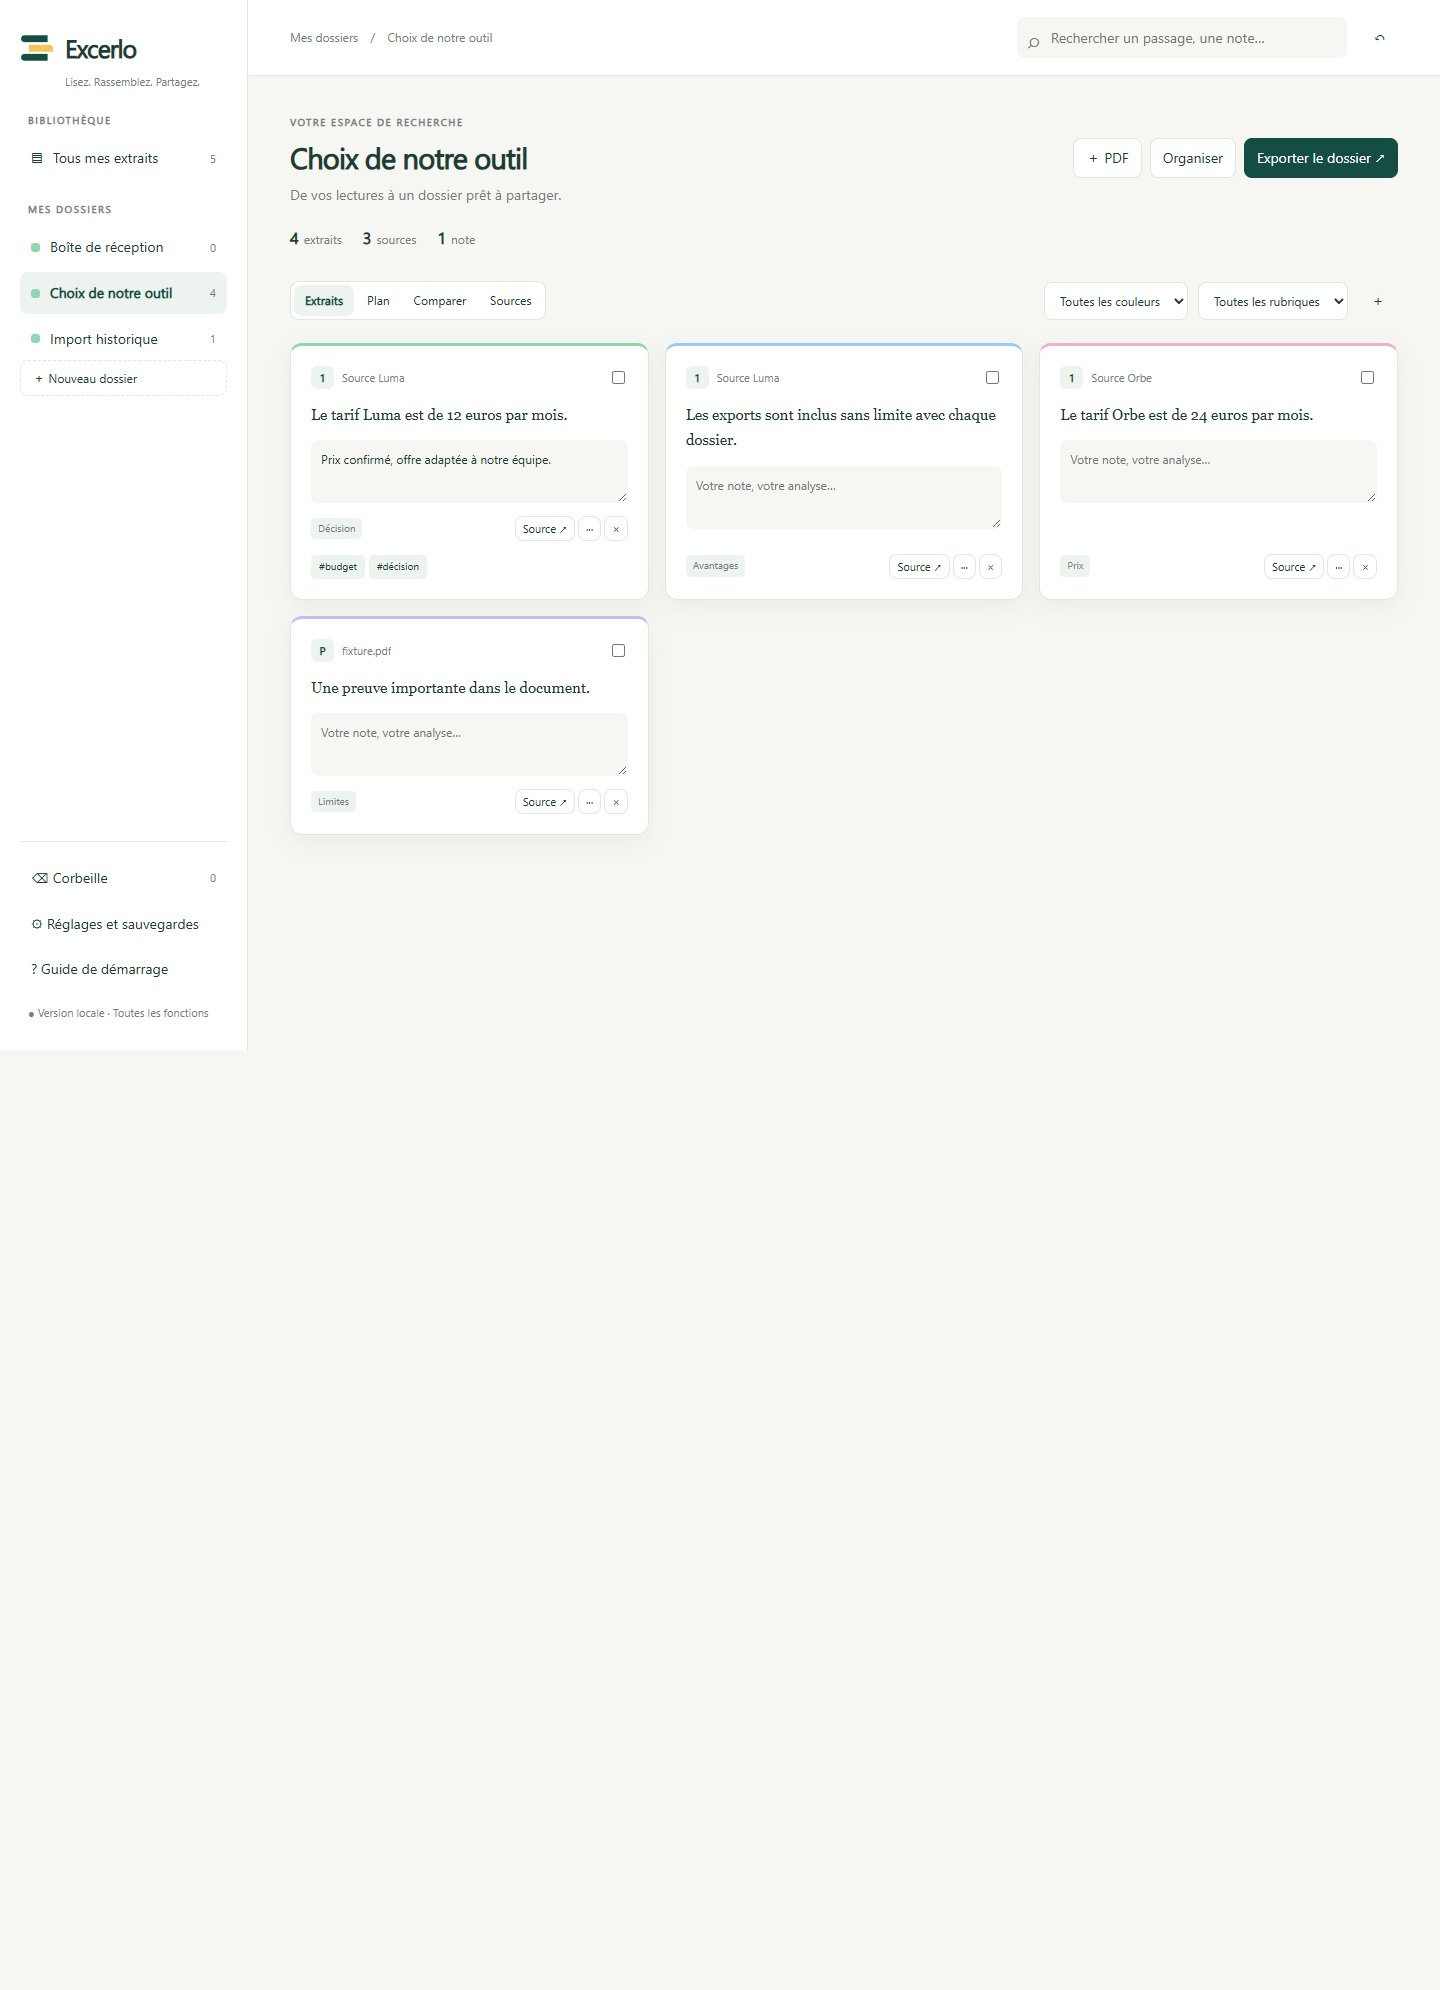Remove the exports excerpt using its x icon

[991, 567]
